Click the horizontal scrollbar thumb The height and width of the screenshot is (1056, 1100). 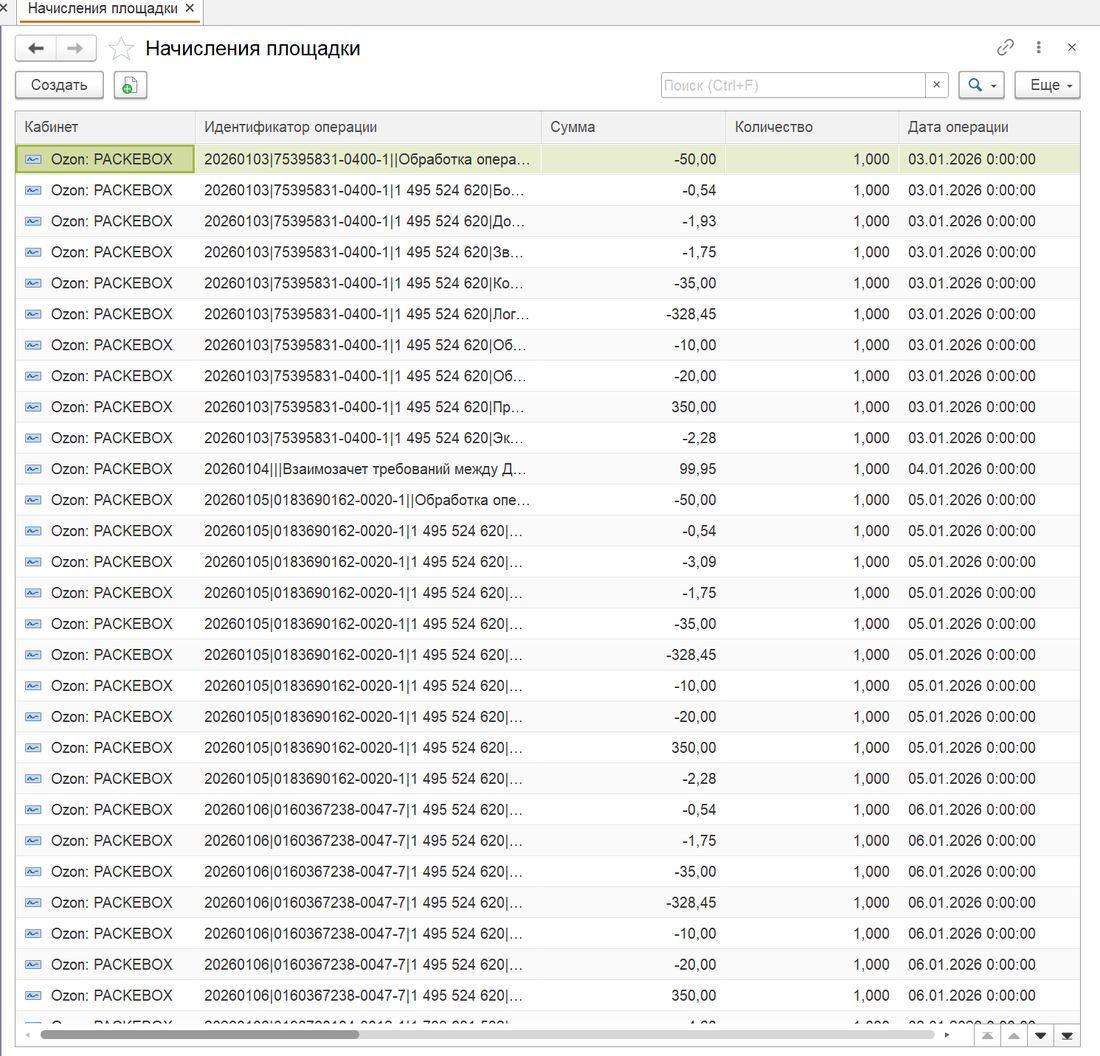click(200, 1034)
